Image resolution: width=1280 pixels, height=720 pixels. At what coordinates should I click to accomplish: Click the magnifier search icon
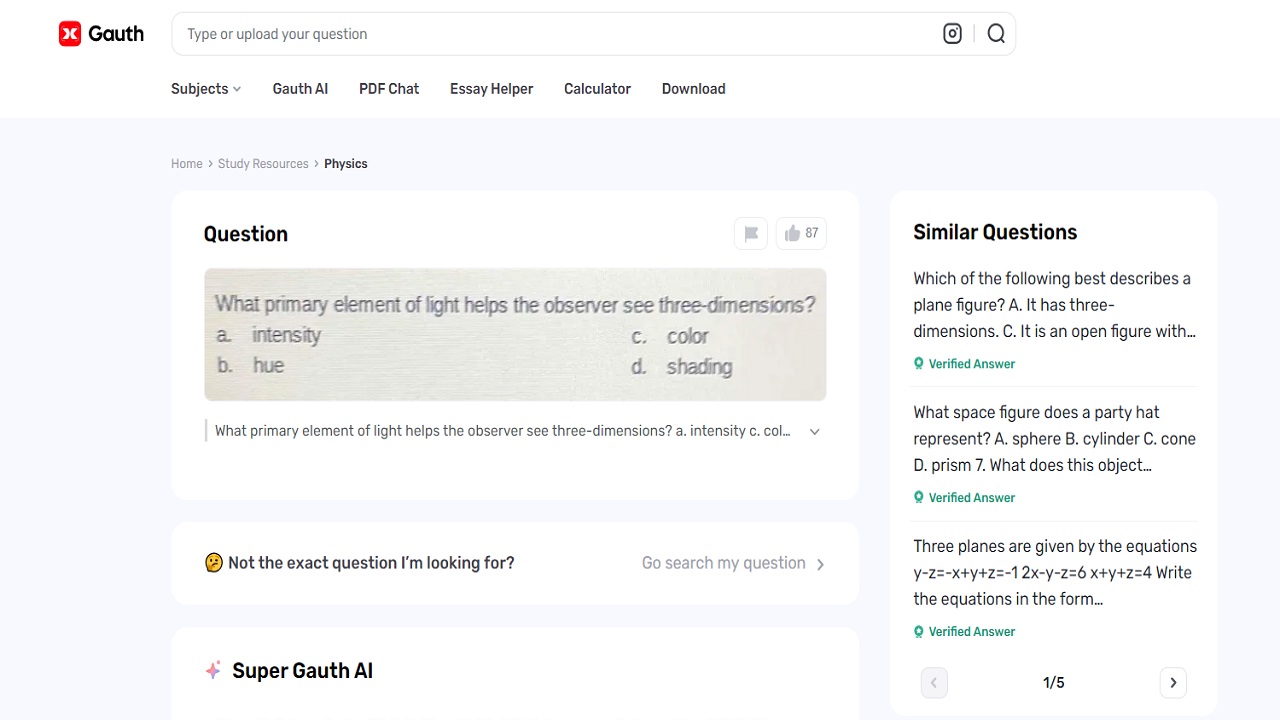pos(996,33)
